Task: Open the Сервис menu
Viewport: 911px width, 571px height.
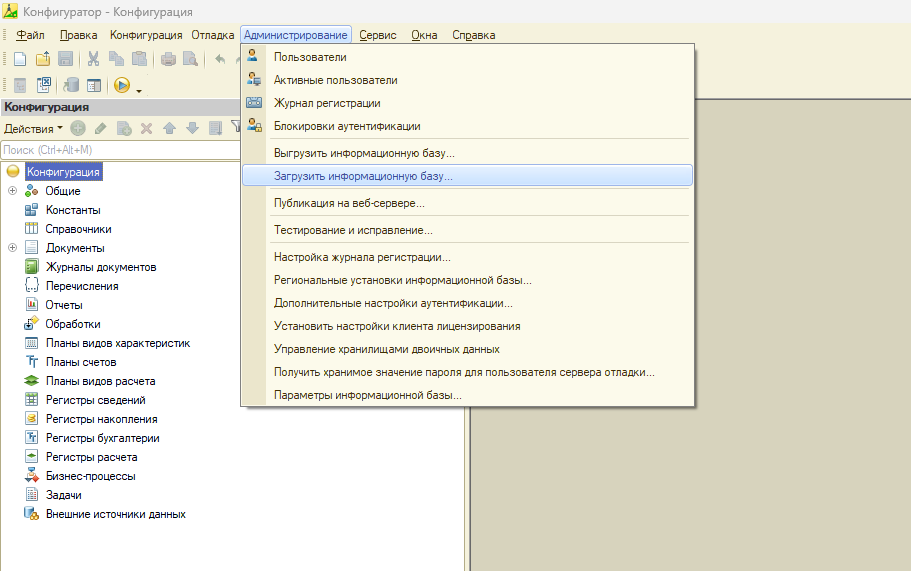Action: [x=378, y=35]
